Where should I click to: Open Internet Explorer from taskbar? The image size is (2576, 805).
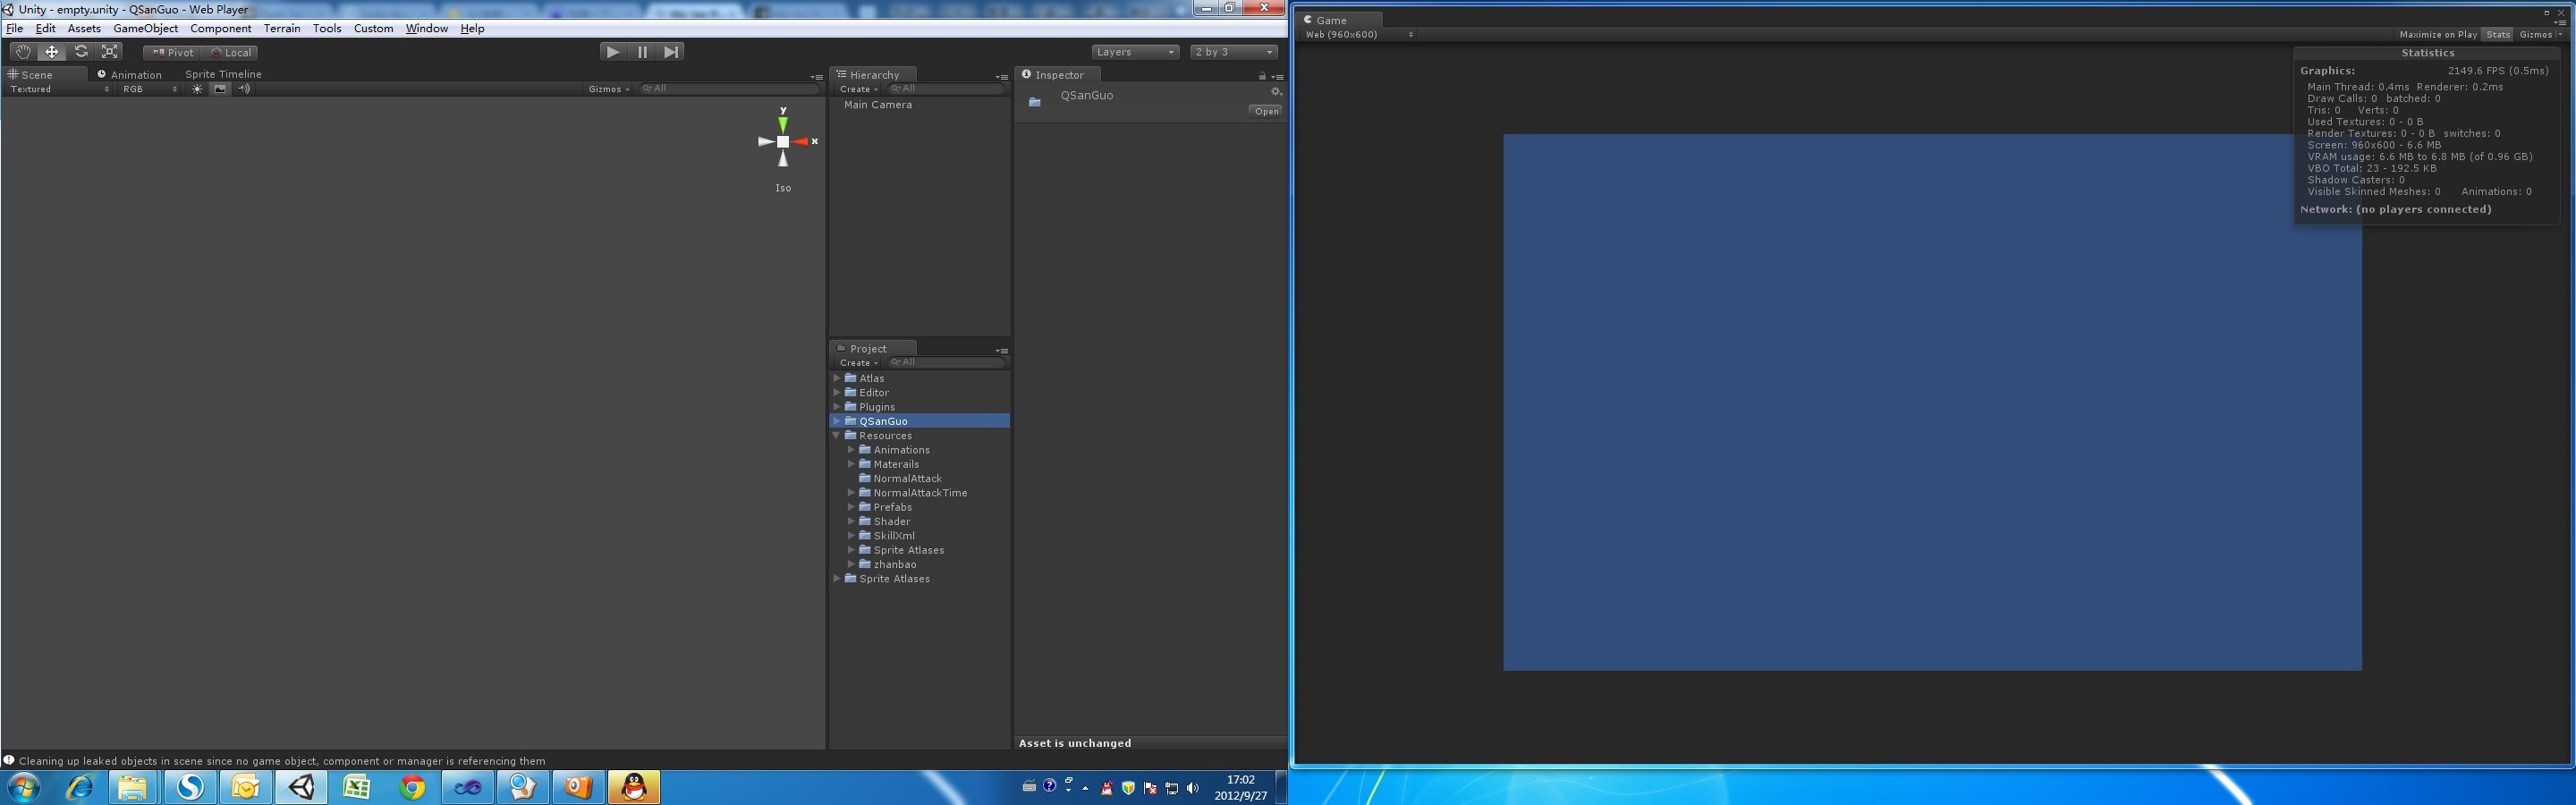click(79, 788)
